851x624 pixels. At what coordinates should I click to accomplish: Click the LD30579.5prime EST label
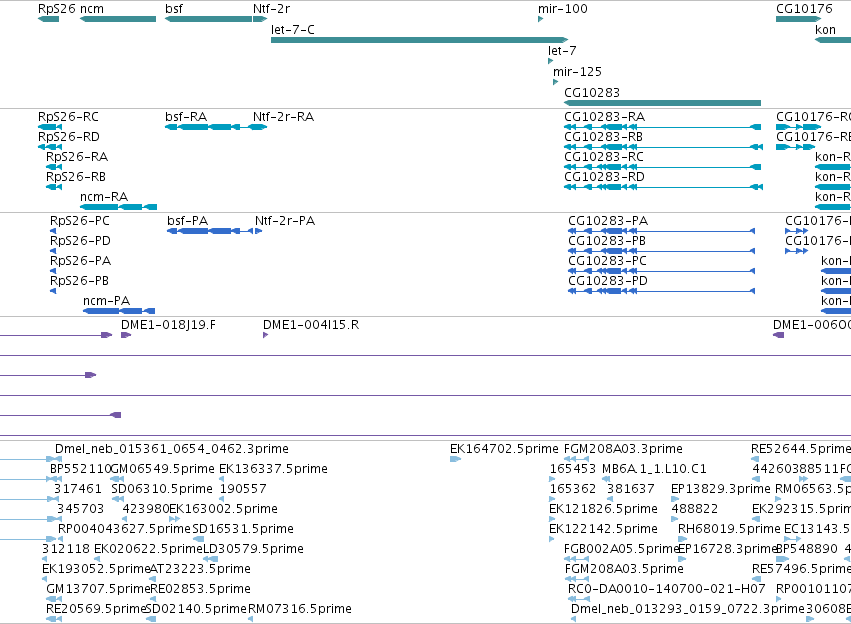[x=253, y=549]
